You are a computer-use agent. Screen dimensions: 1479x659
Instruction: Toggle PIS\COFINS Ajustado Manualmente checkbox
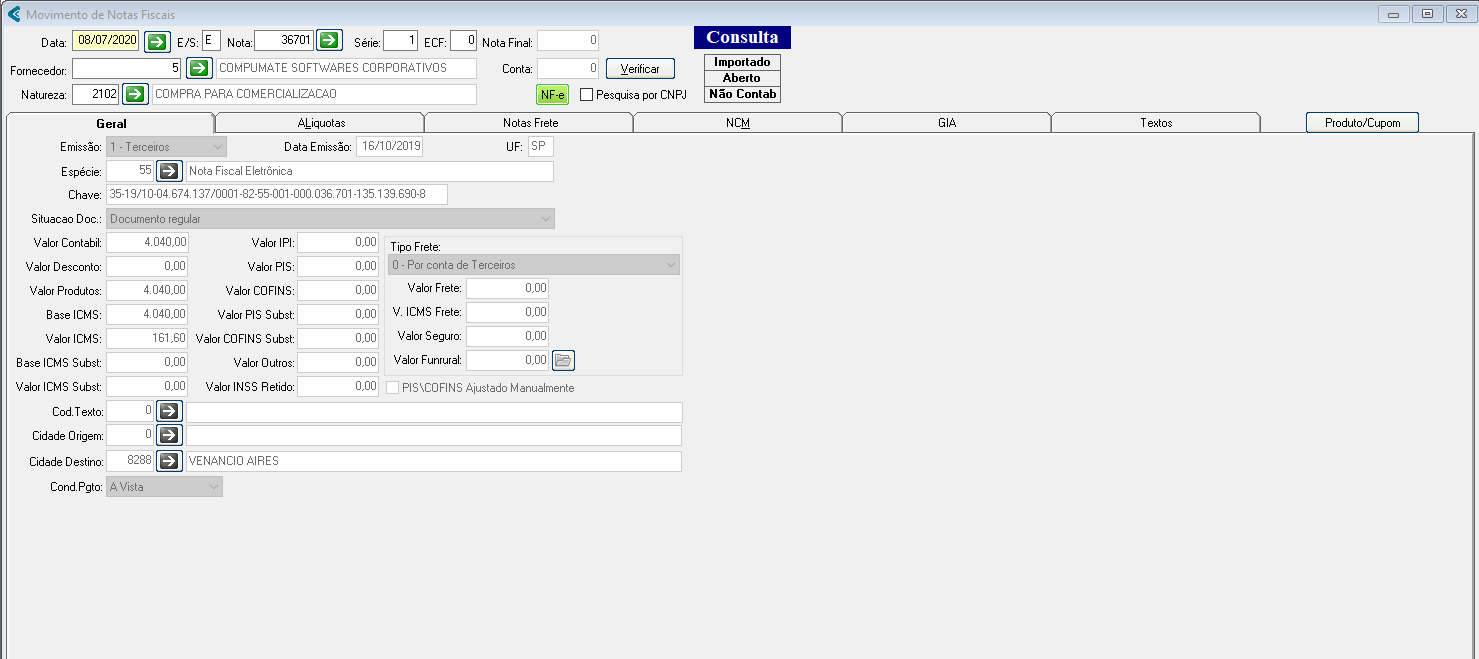pos(393,388)
